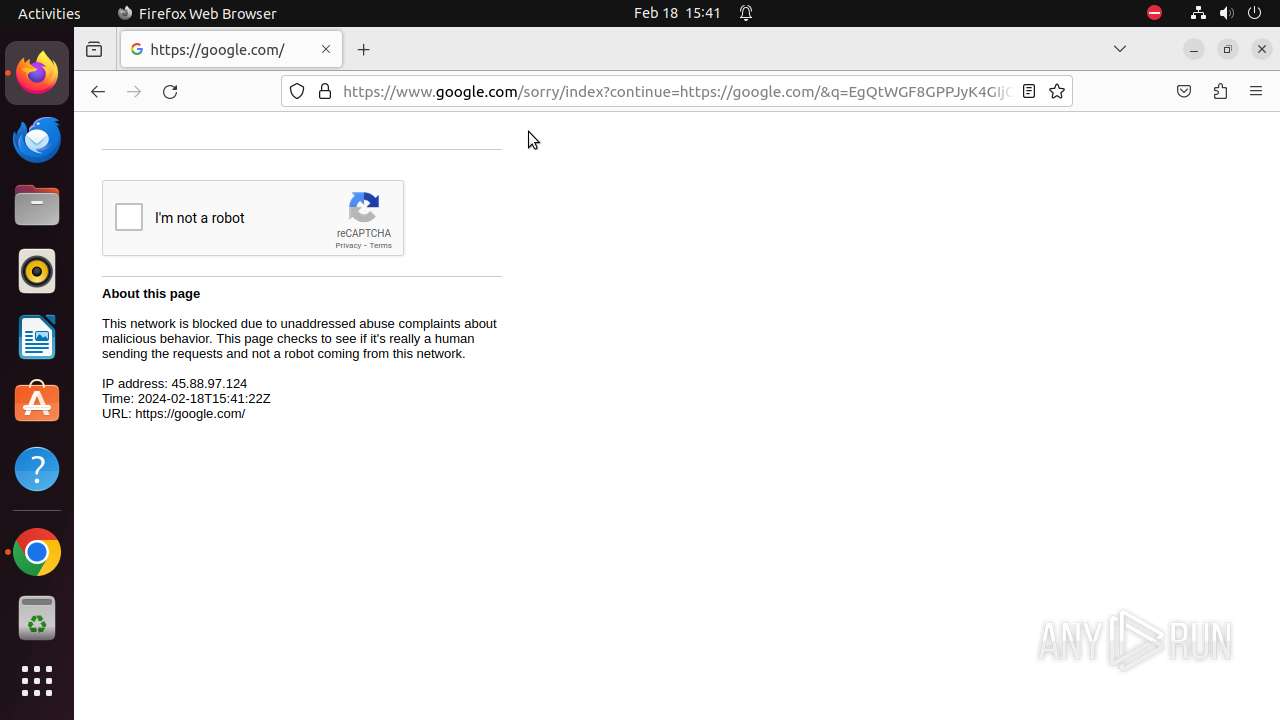Open the Extensions puzzle icon

tap(1220, 91)
